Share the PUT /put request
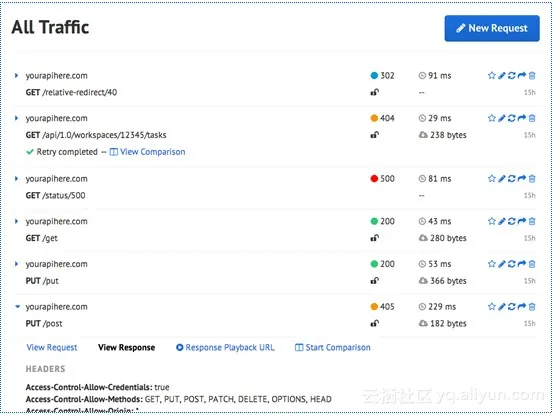This screenshot has width=555, height=415. pyautogui.click(x=522, y=264)
